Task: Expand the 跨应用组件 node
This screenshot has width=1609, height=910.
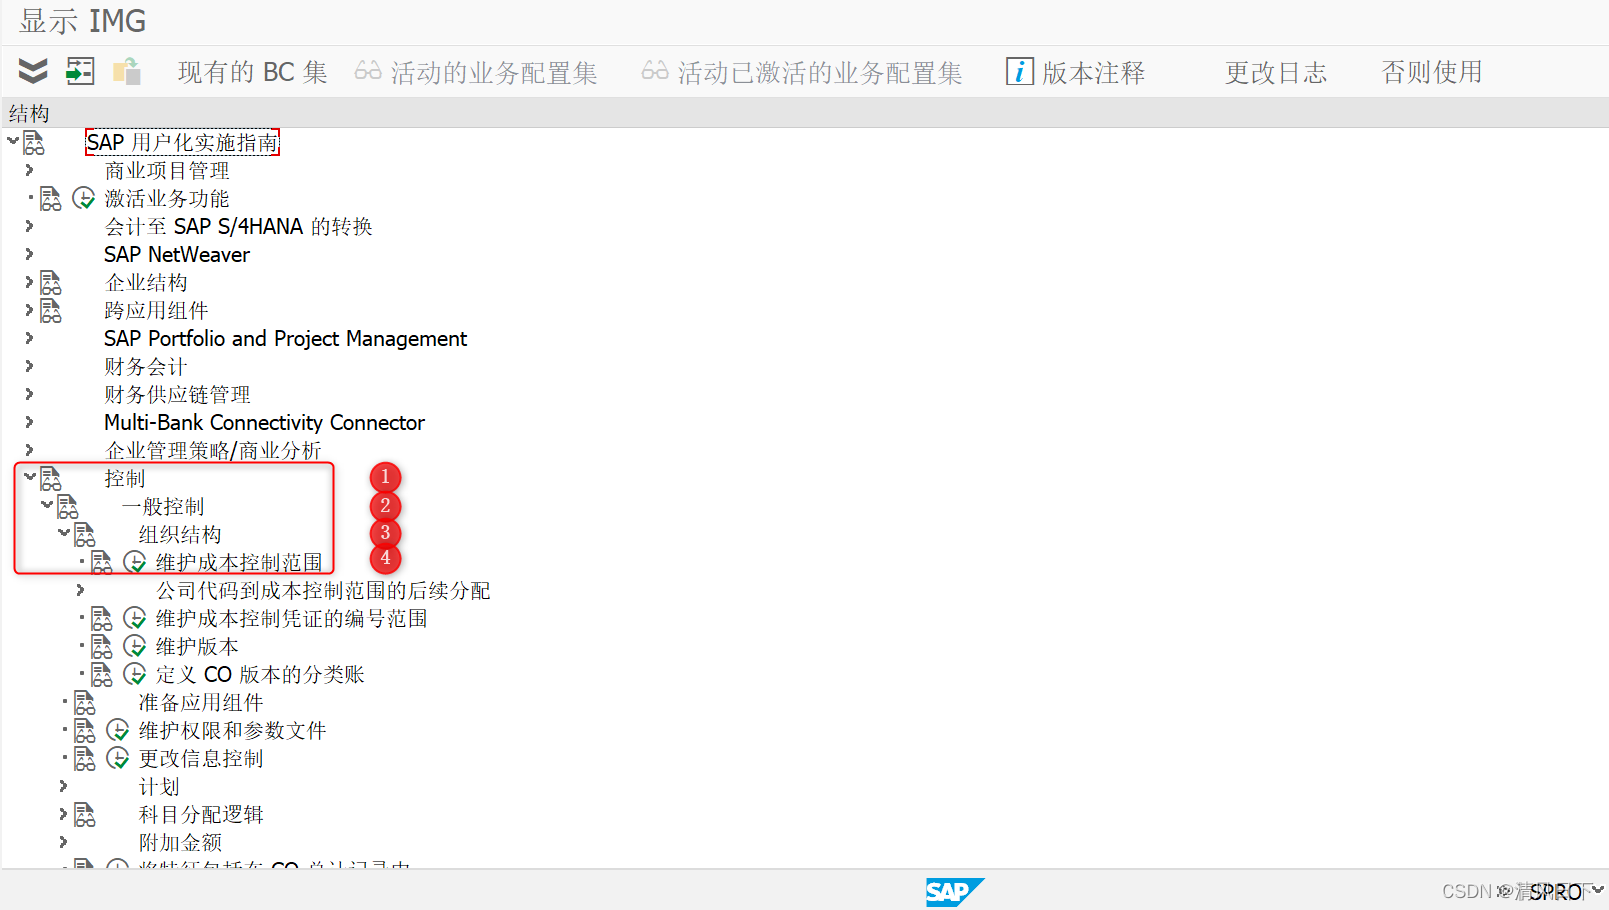Action: point(29,310)
